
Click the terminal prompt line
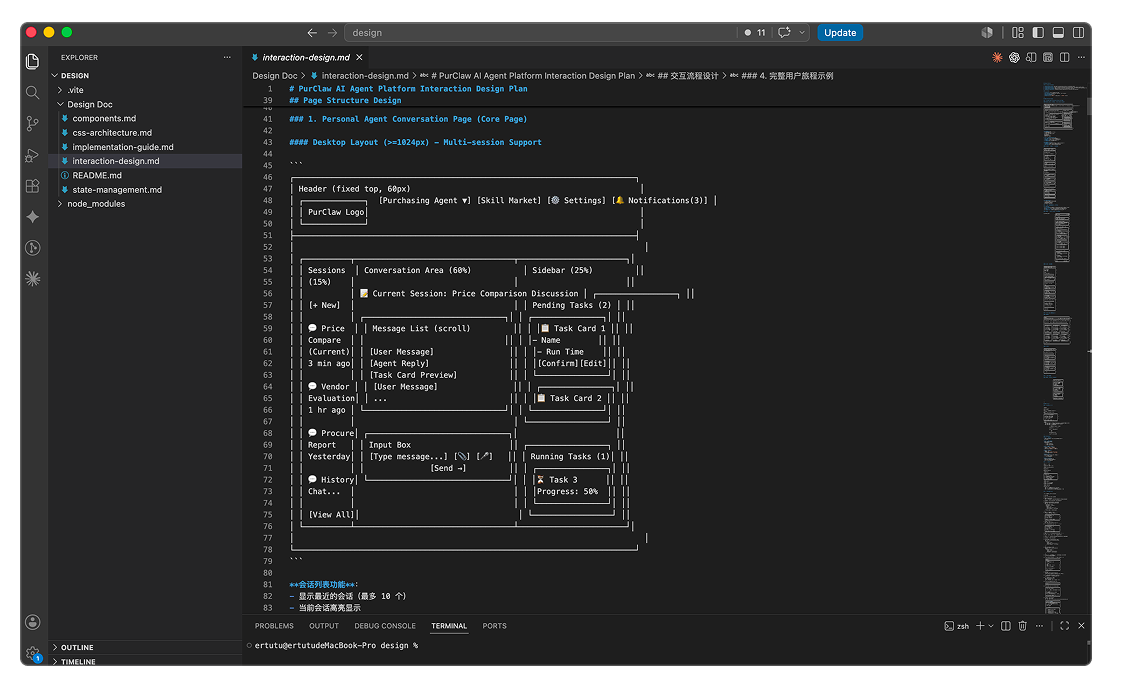coord(336,646)
